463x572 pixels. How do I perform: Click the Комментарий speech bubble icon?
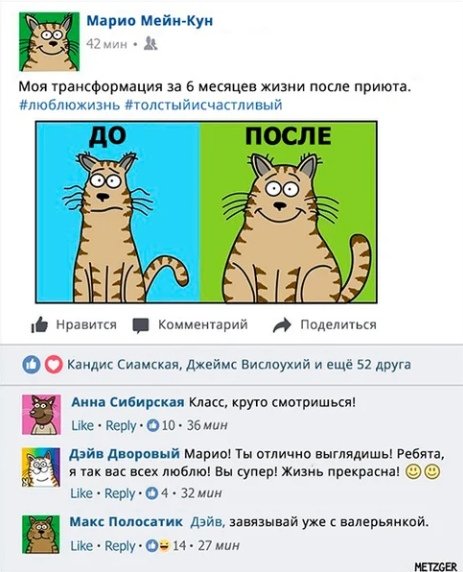[x=140, y=325]
